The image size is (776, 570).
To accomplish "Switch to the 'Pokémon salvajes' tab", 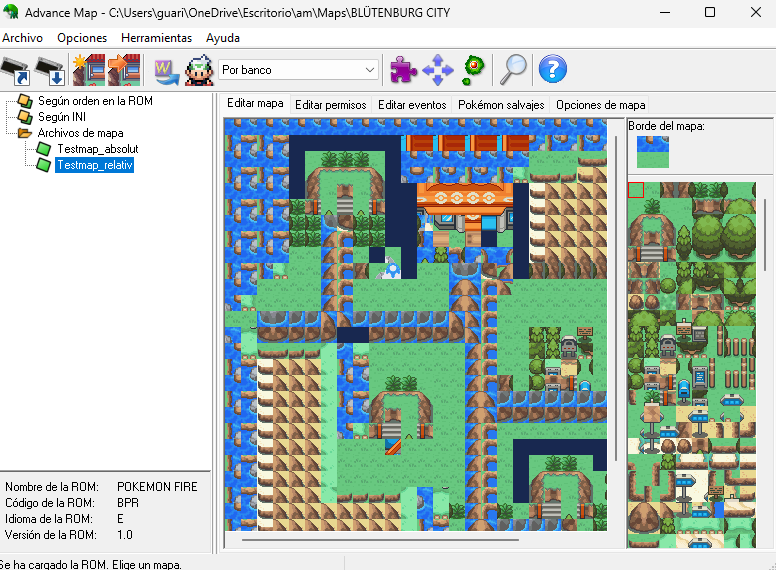I will (501, 105).
